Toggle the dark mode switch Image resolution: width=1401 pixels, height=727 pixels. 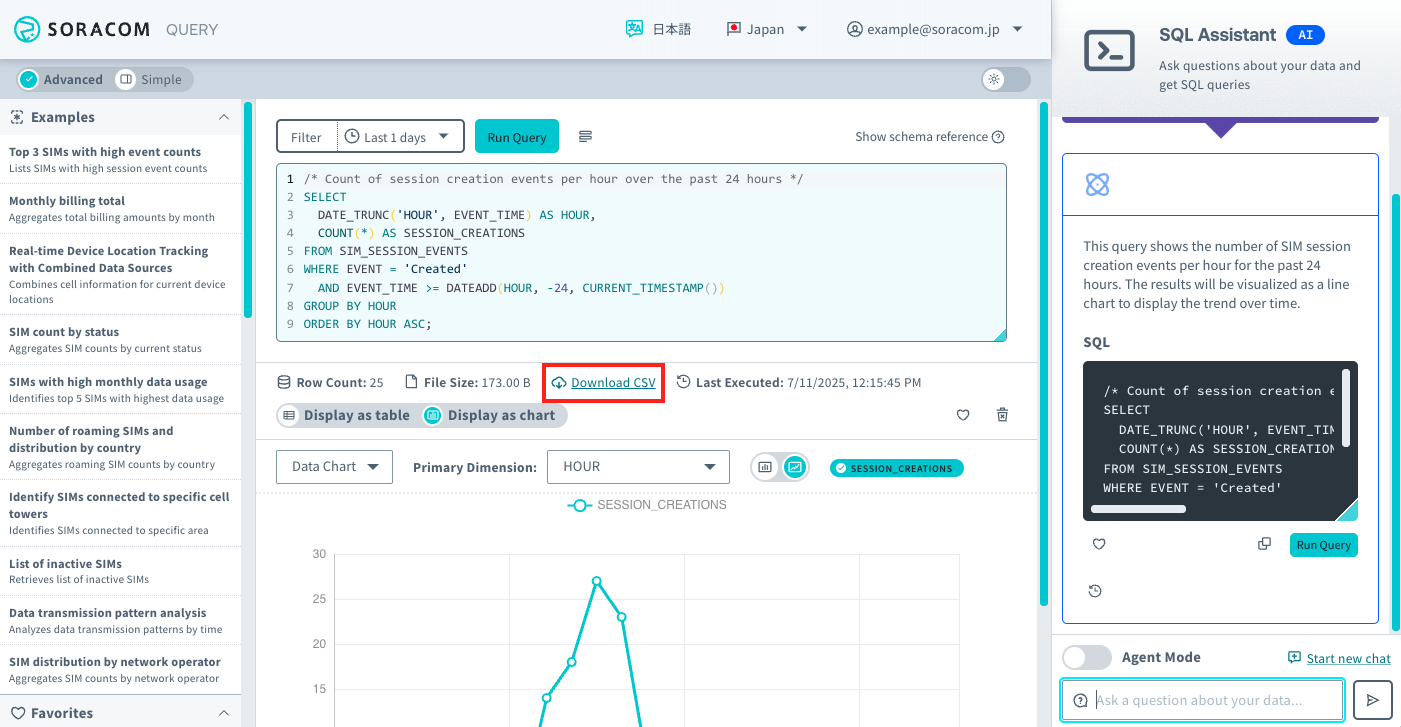(x=1005, y=79)
